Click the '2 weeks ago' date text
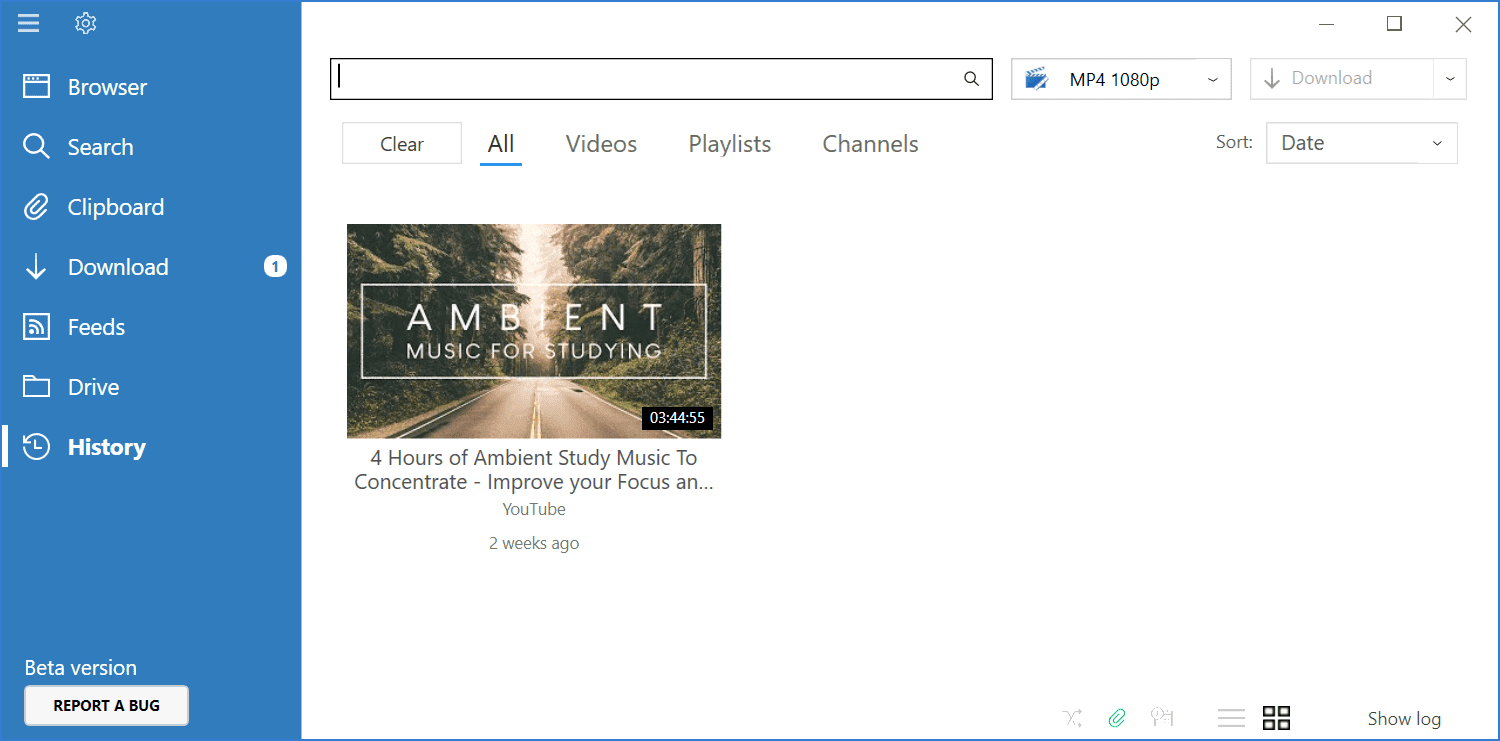The image size is (1500, 741). tap(534, 543)
